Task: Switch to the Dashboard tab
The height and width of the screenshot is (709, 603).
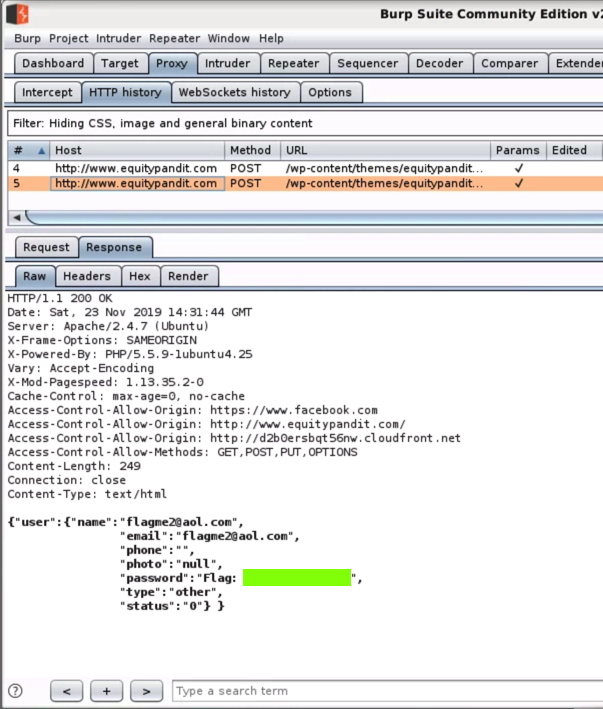Action: (x=53, y=63)
